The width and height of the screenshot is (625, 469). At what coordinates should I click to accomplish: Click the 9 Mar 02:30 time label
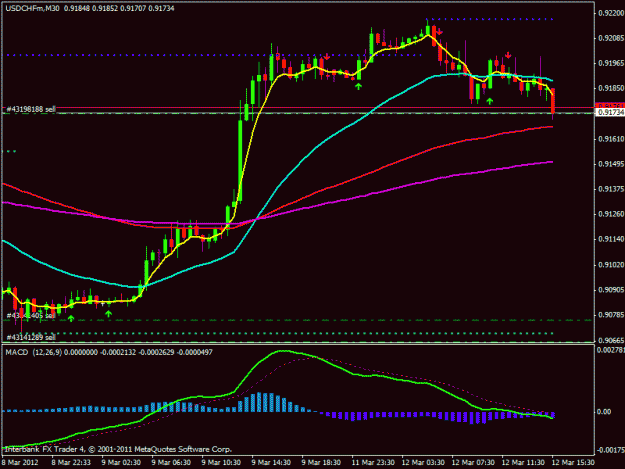point(121,463)
